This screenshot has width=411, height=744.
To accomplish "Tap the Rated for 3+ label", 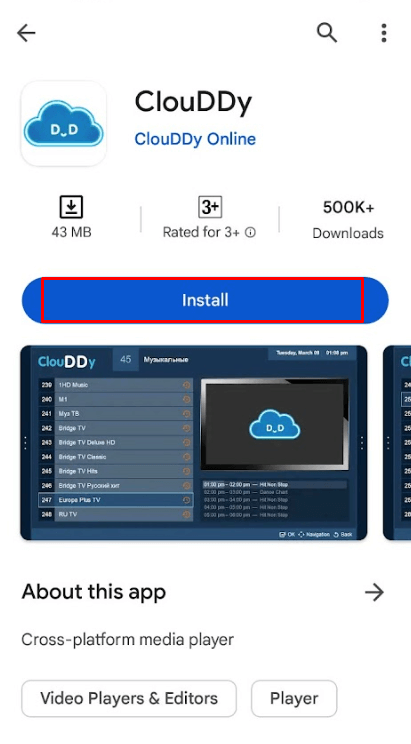I will (201, 232).
